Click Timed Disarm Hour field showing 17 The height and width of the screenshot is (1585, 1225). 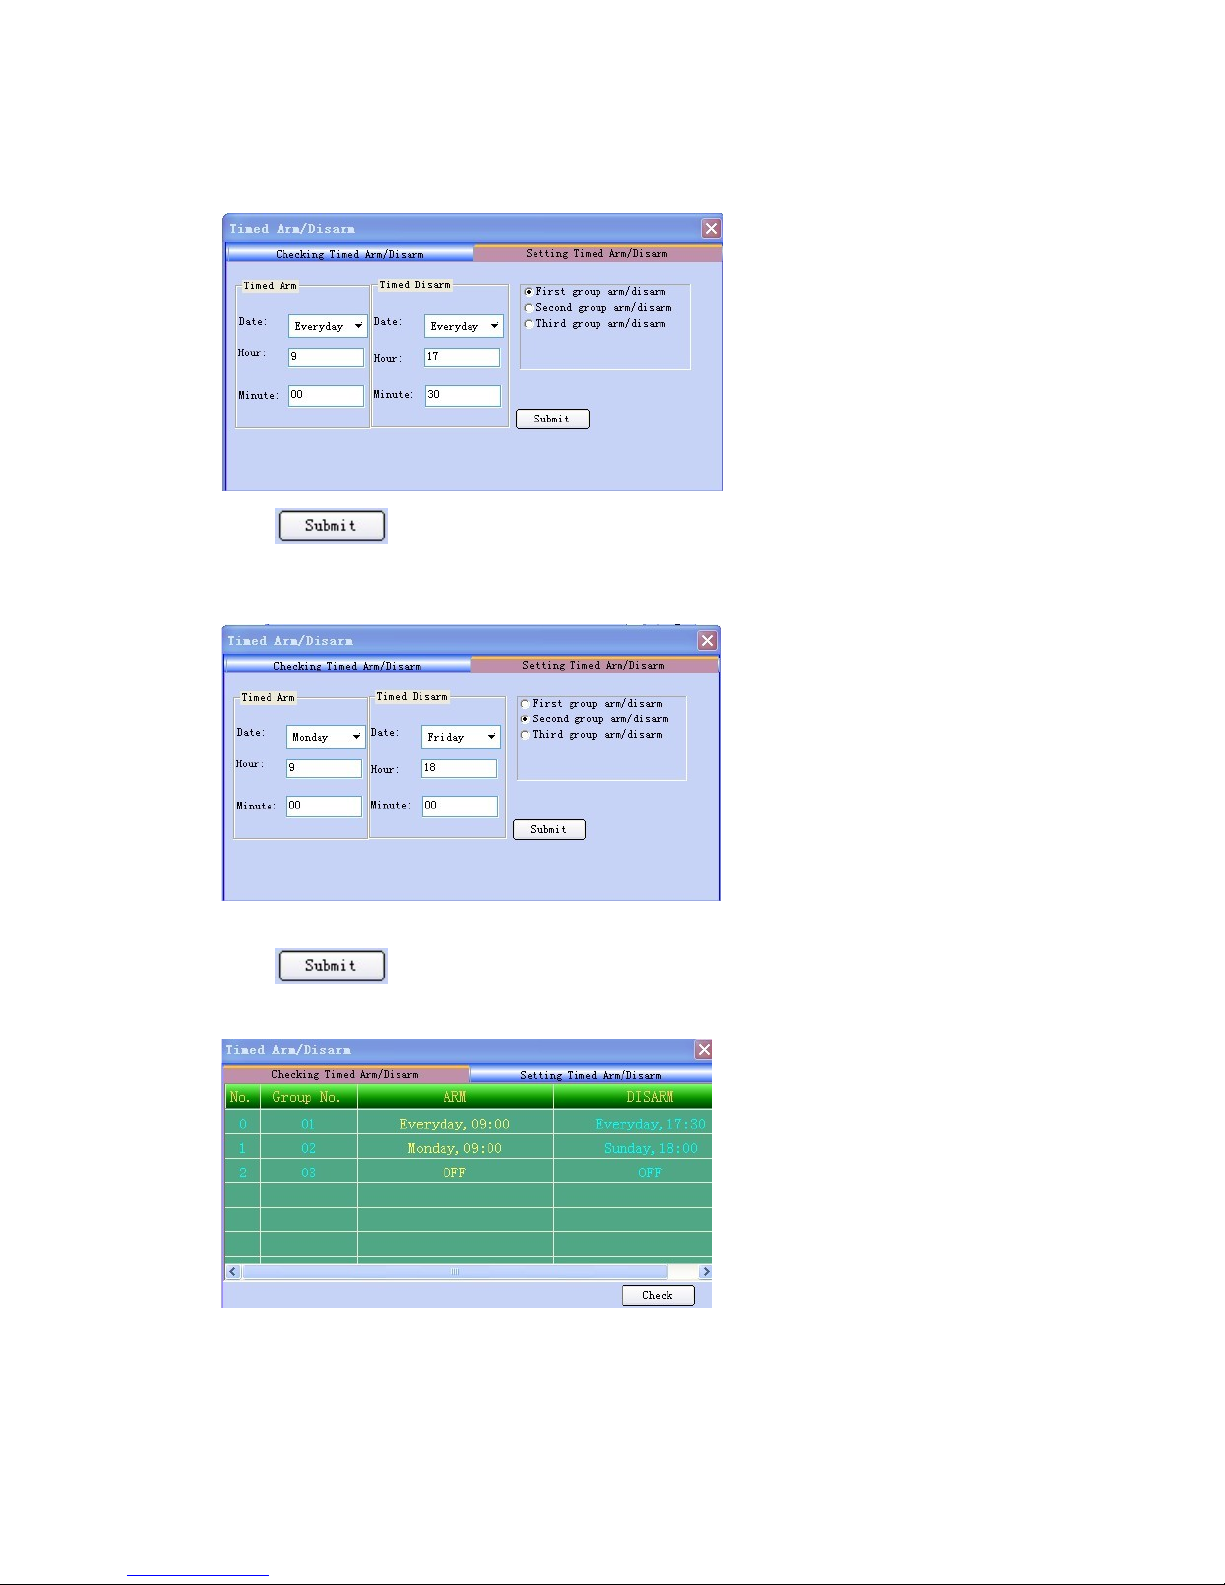click(462, 357)
